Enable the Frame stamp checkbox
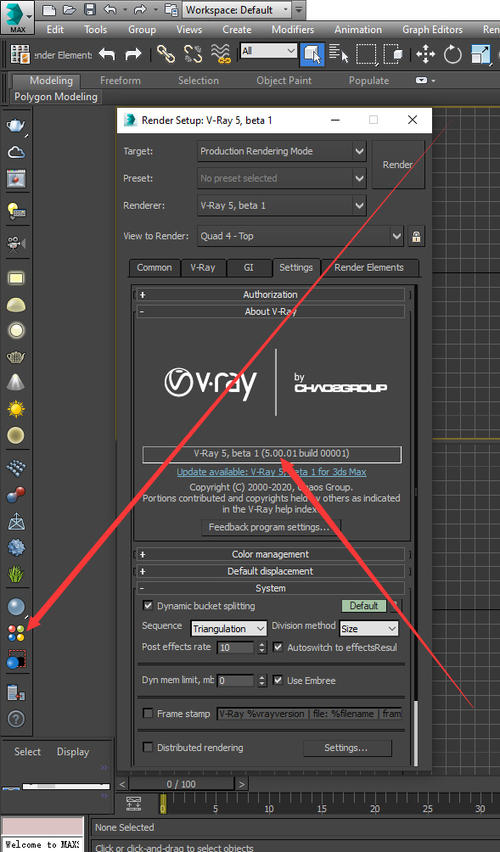 147,713
